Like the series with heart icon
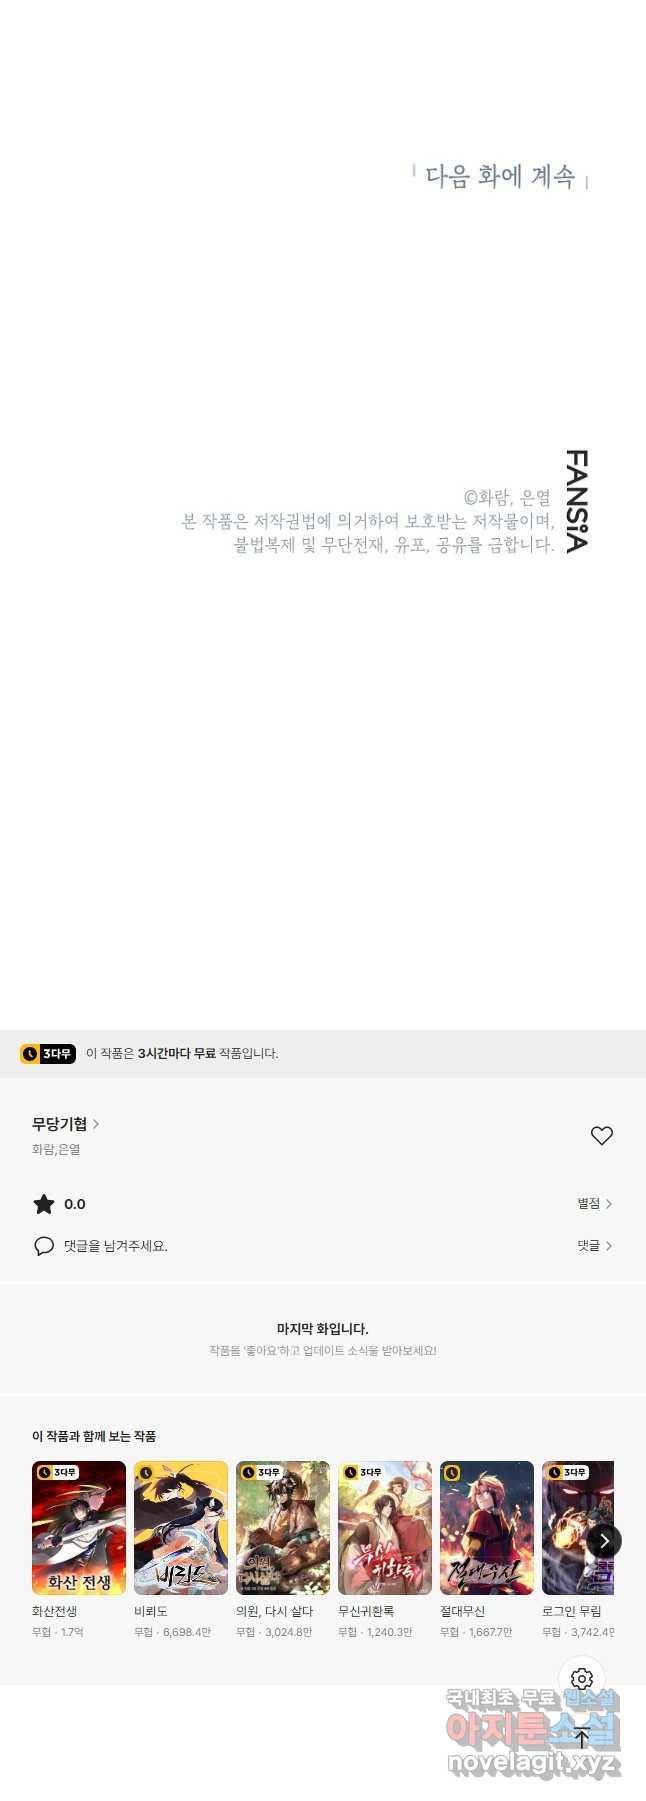The width and height of the screenshot is (646, 1801). (x=601, y=1135)
